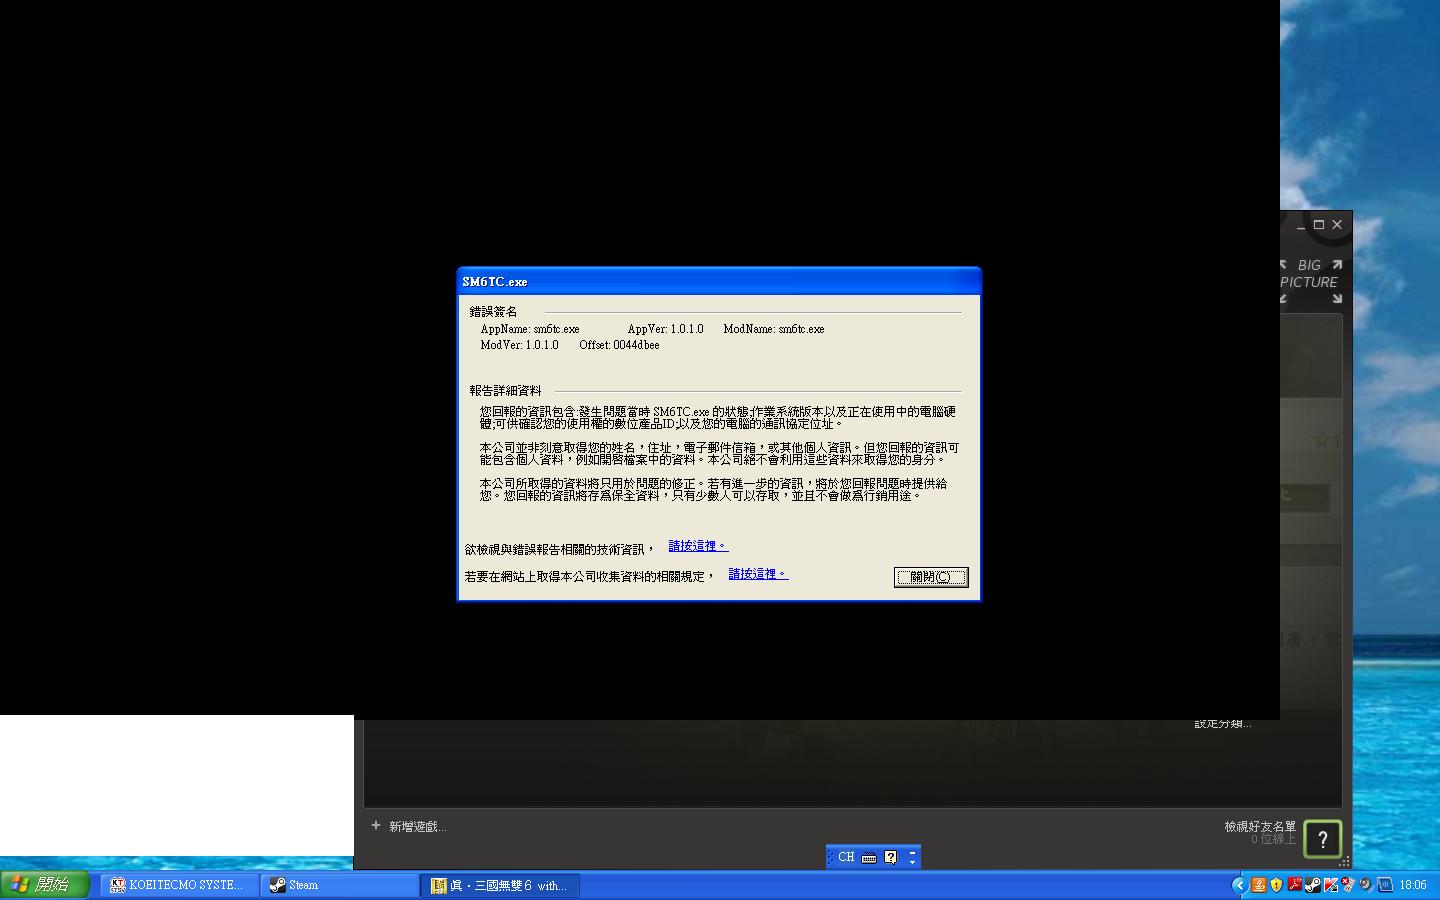The image size is (1440, 900).
Task: Click speaker volume tray icon
Action: (x=1367, y=885)
